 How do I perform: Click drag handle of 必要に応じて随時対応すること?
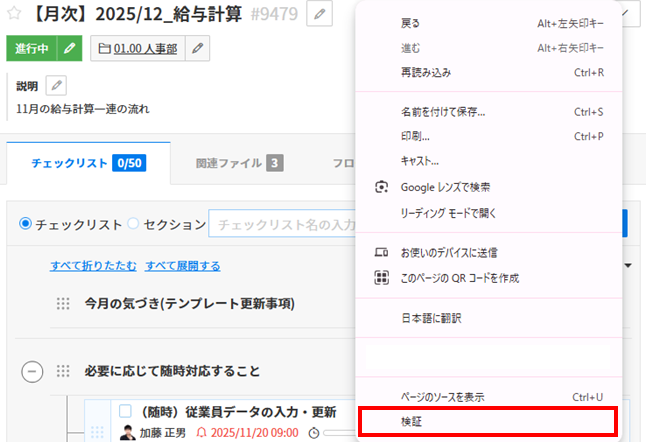(x=64, y=371)
